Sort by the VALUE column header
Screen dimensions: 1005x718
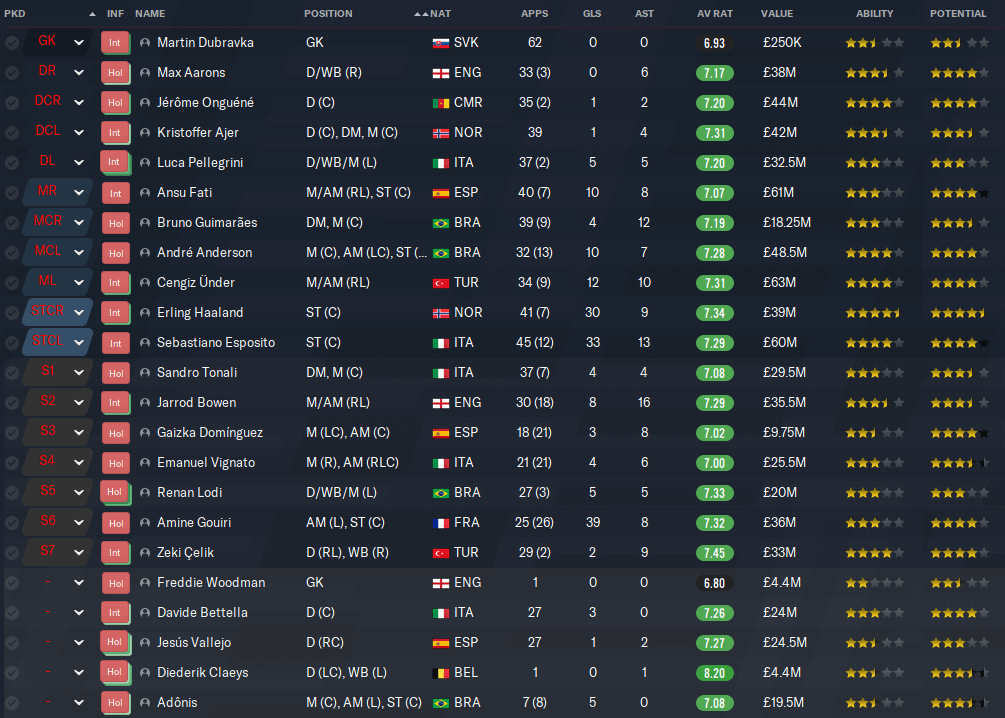777,13
